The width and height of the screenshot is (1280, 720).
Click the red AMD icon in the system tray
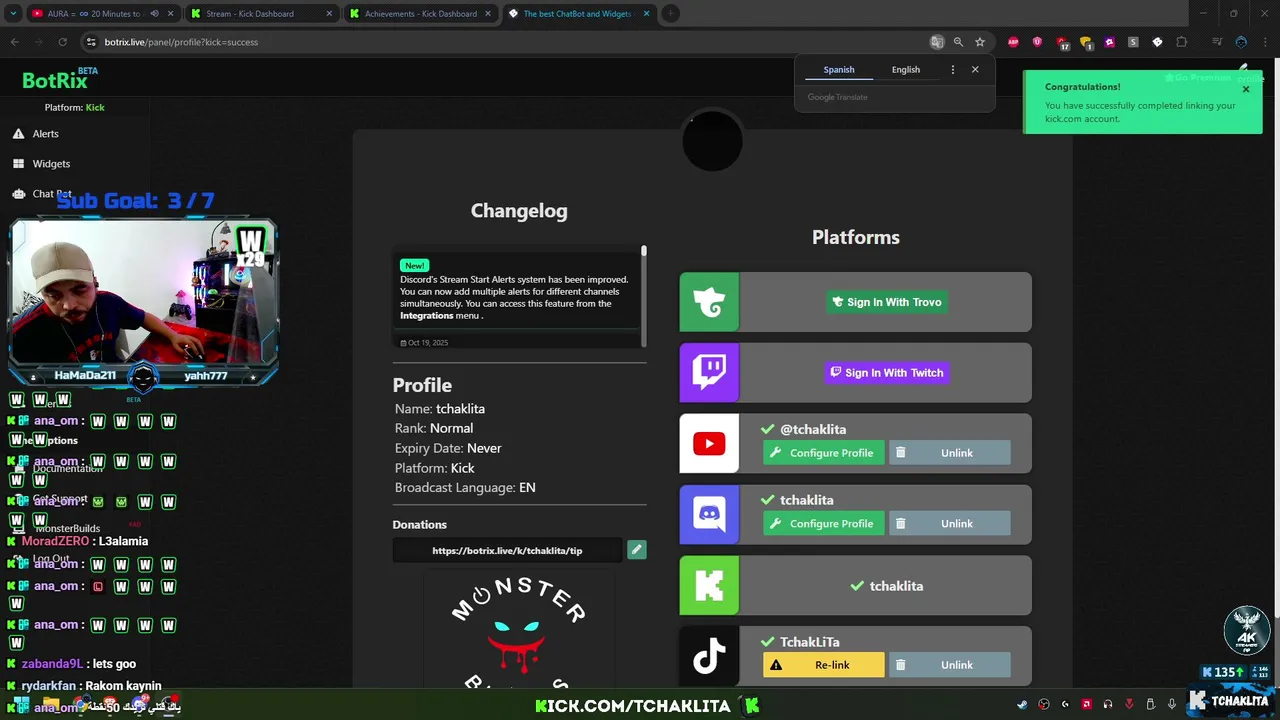pyautogui.click(x=1086, y=704)
